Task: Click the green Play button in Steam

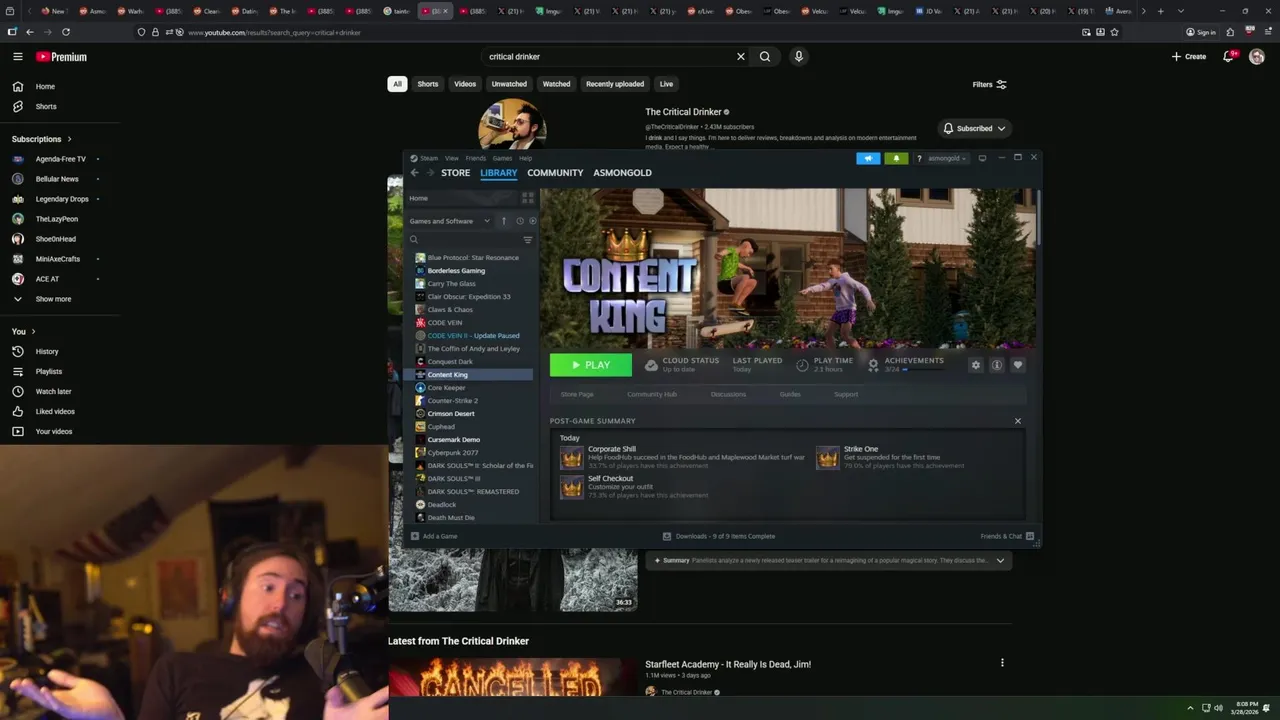Action: 590,365
